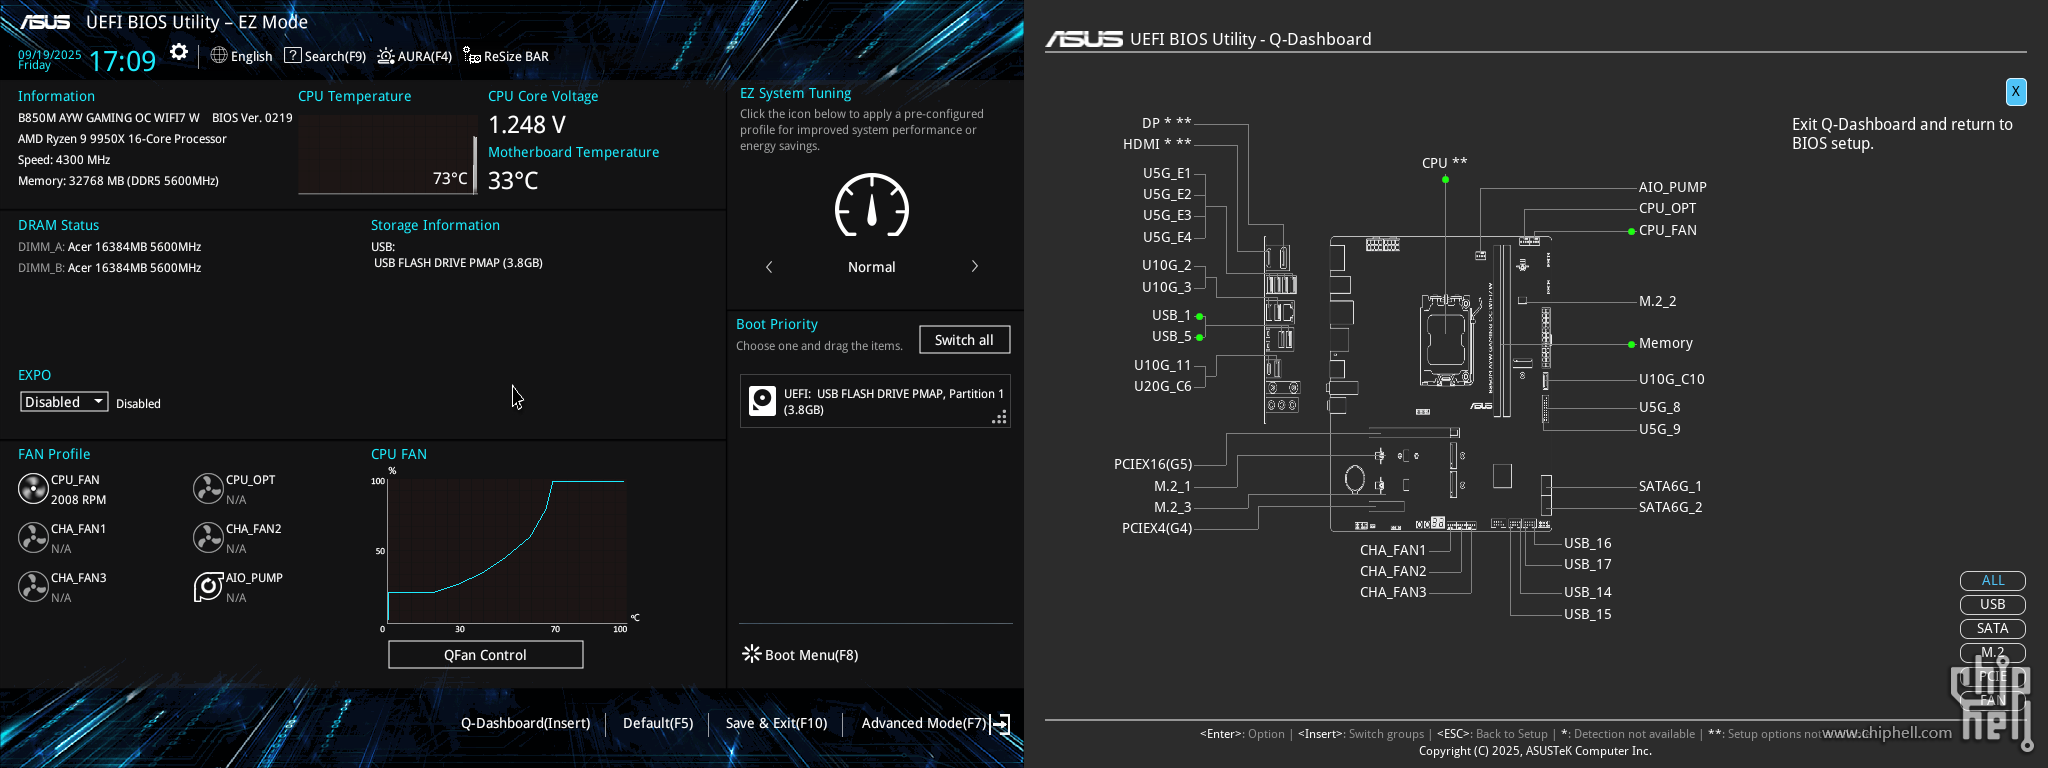Click the USB_5 port label in Q-Dashboard
Screen dimensions: 2048x768
1171,336
